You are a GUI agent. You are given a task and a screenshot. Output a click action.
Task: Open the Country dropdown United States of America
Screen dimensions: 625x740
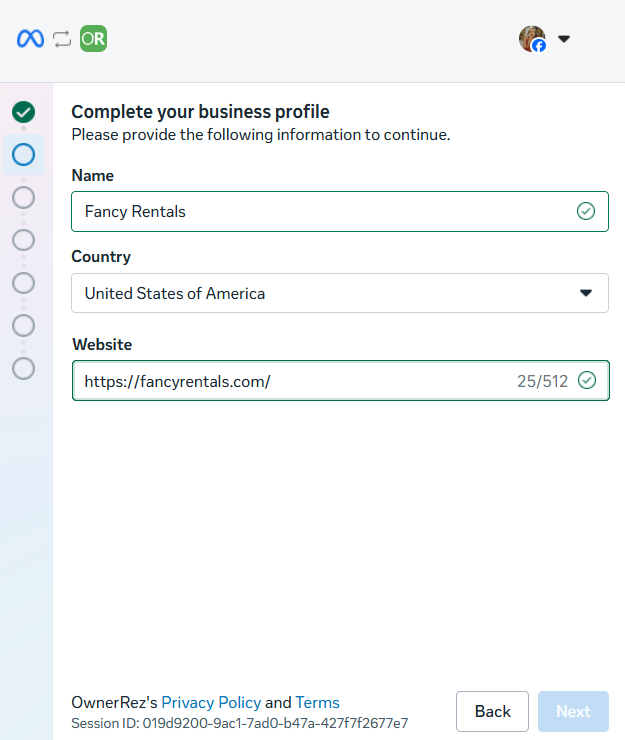click(340, 293)
